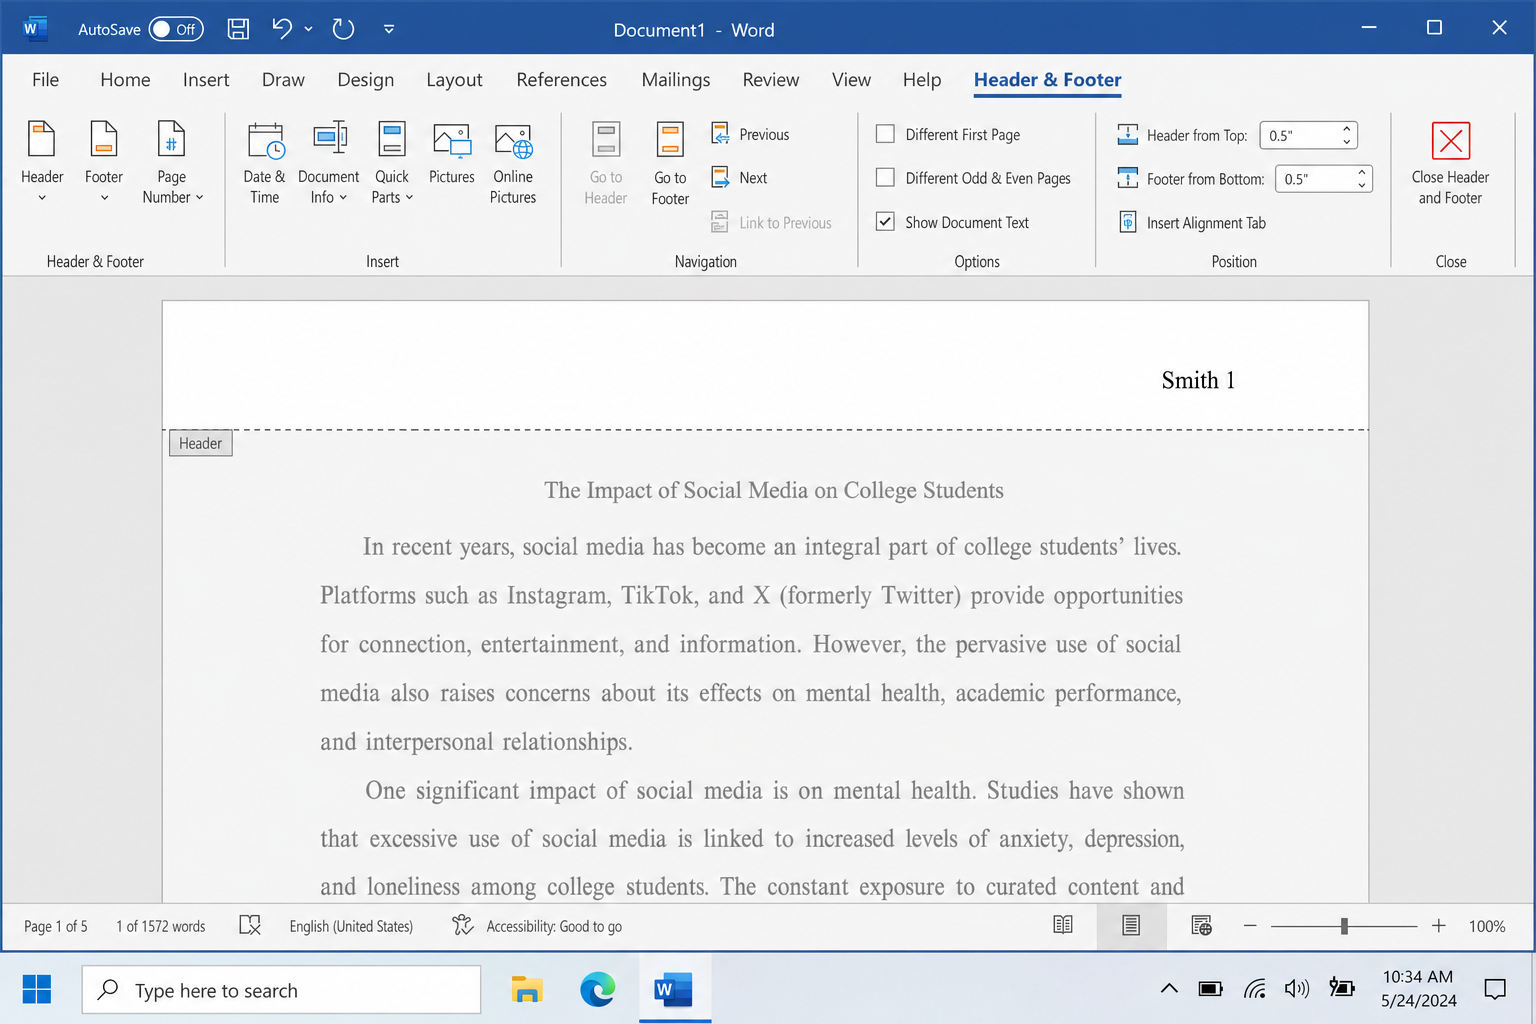This screenshot has width=1536, height=1024.
Task: Open File Explorer from taskbar
Action: point(527,990)
